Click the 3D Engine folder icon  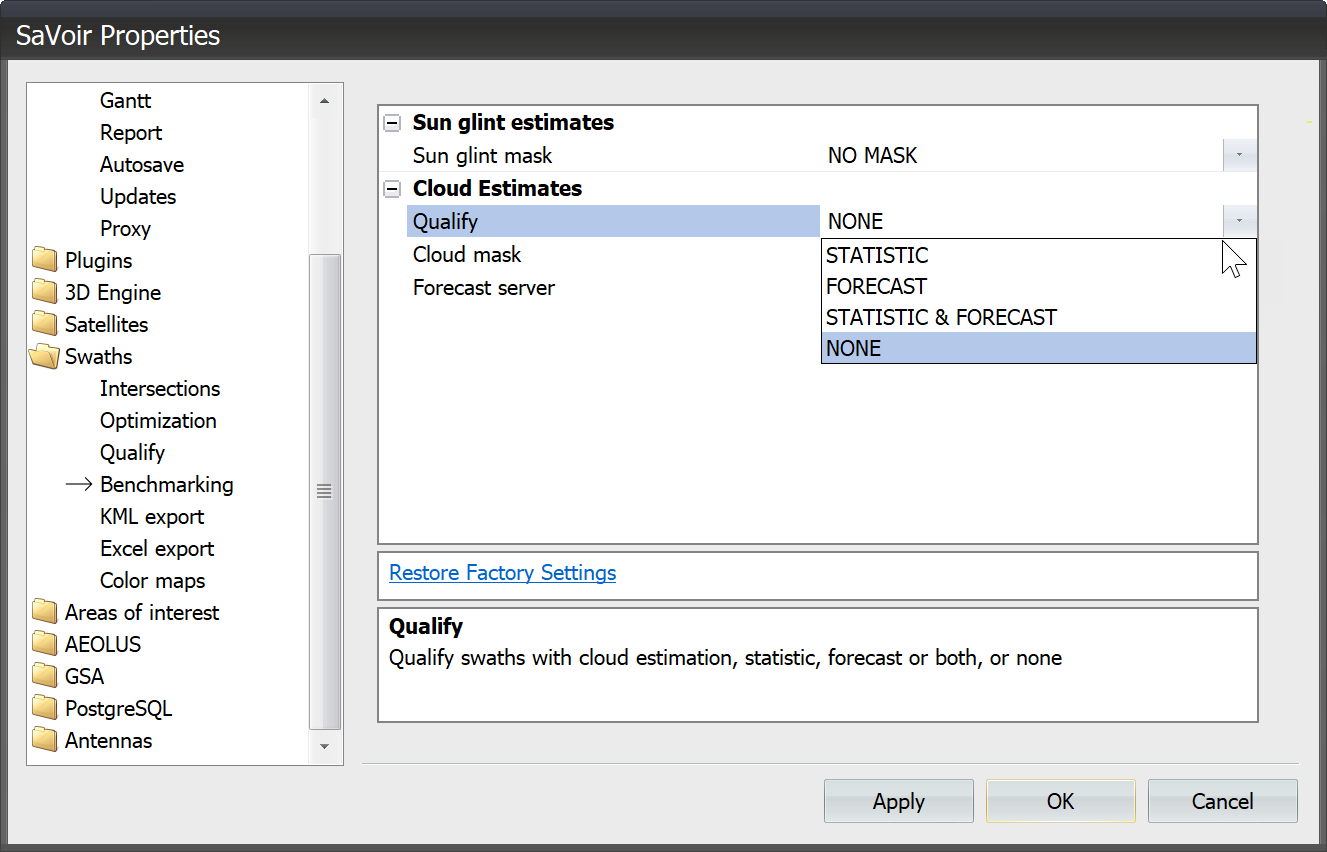(x=44, y=292)
